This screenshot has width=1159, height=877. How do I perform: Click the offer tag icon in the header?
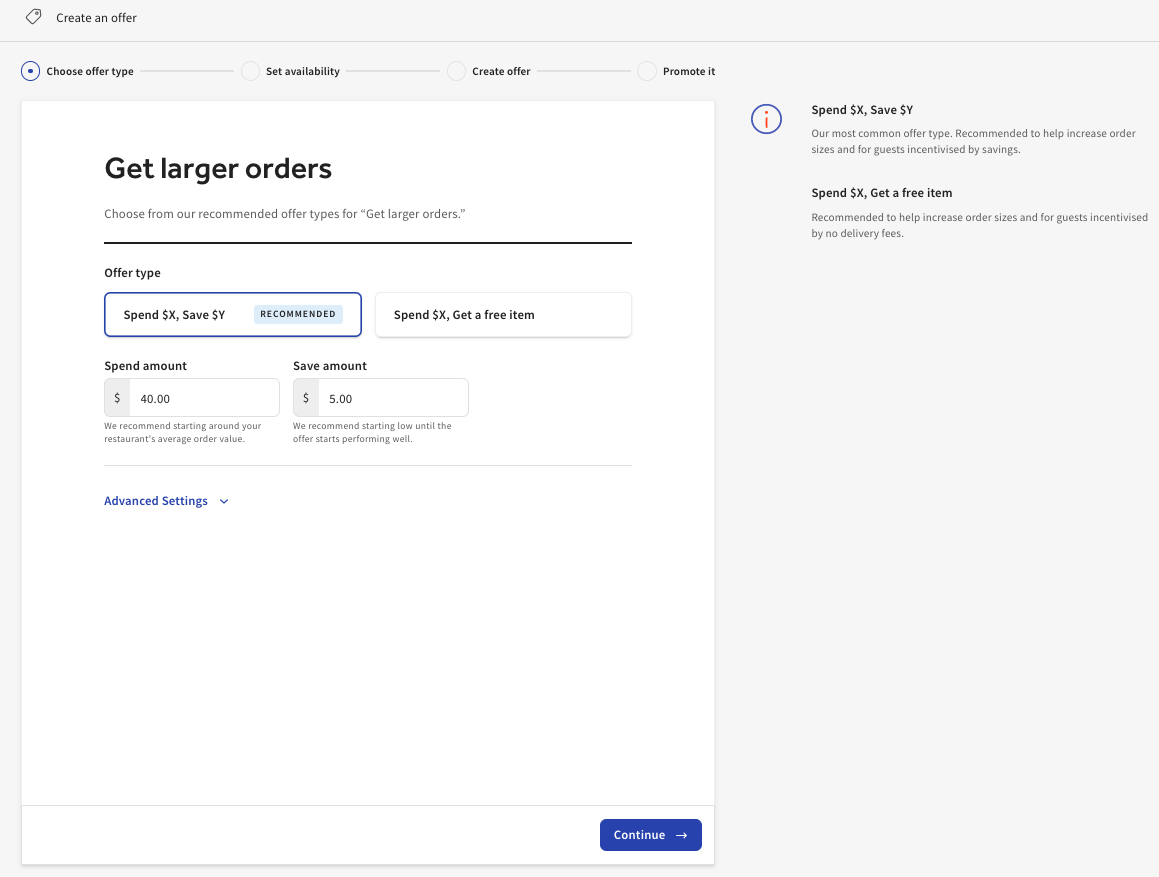(35, 17)
